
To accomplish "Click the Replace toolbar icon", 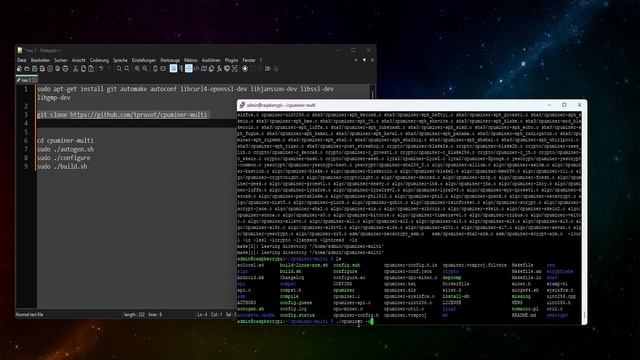I will 127,69.
